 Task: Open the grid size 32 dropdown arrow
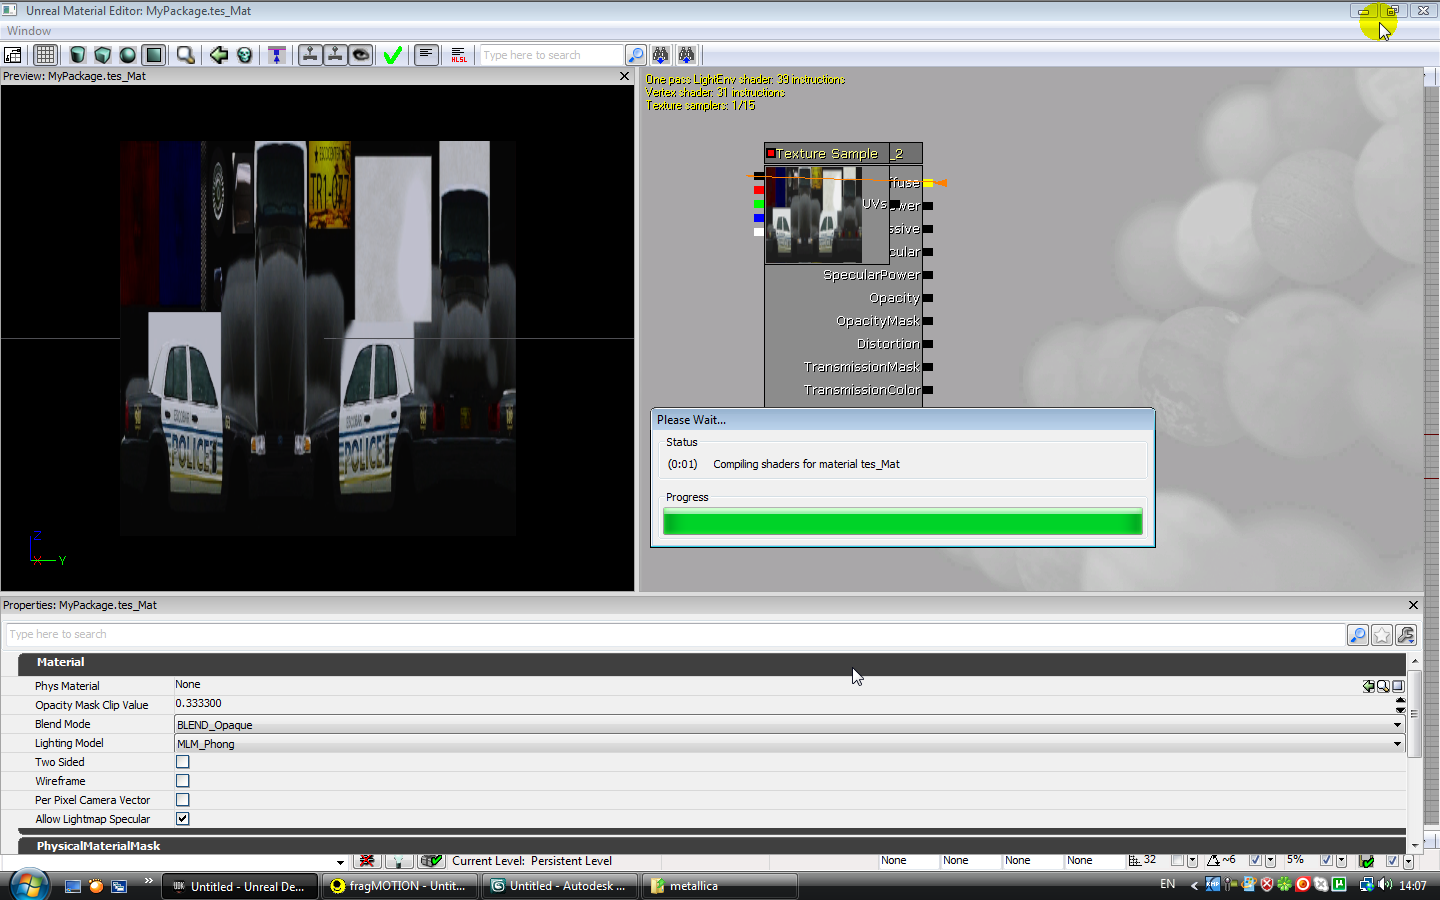tap(1192, 861)
